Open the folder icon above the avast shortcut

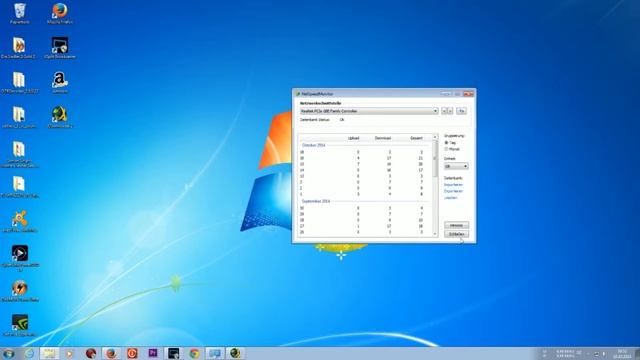pyautogui.click(x=19, y=187)
